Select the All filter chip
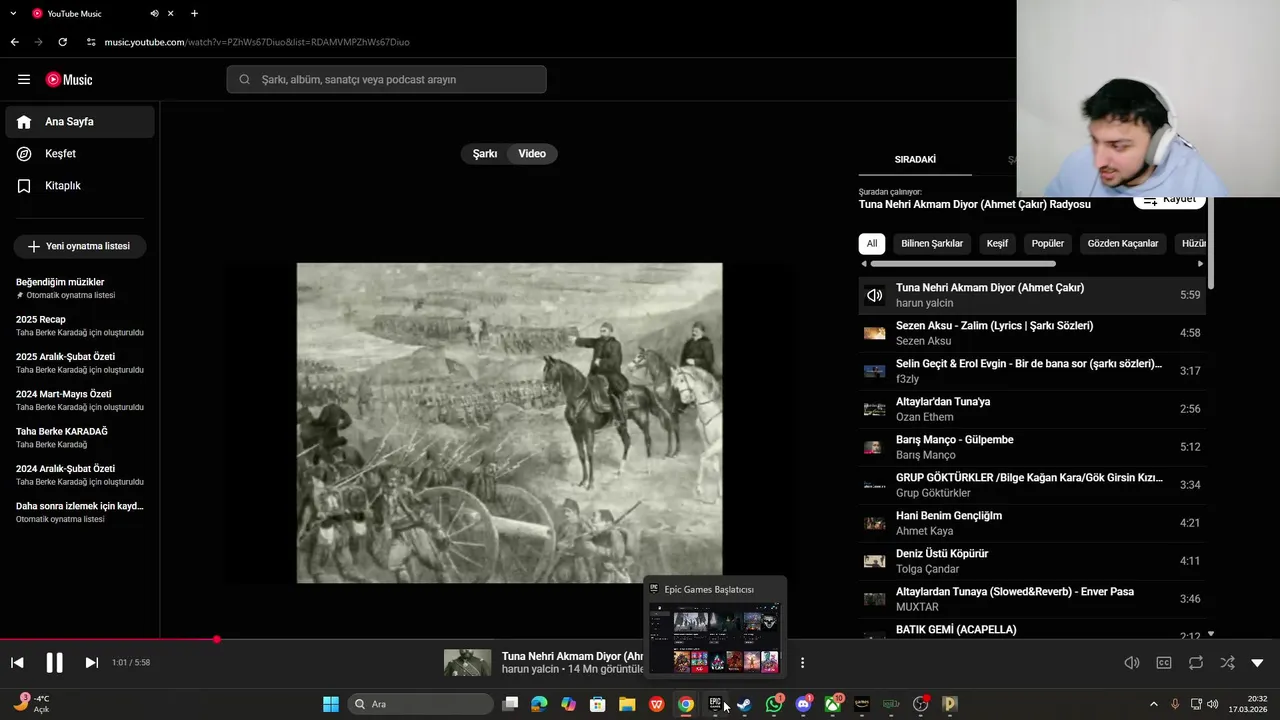Viewport: 1280px width, 720px height. pos(872,243)
